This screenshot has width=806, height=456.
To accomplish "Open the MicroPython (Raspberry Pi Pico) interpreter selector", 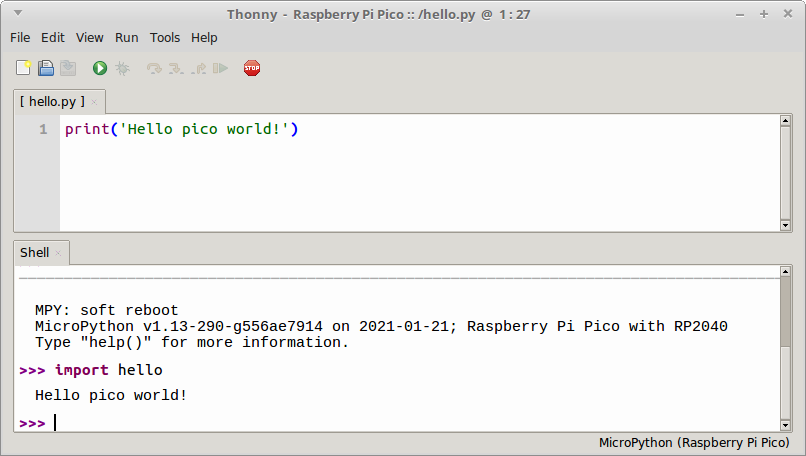I will coord(694,443).
